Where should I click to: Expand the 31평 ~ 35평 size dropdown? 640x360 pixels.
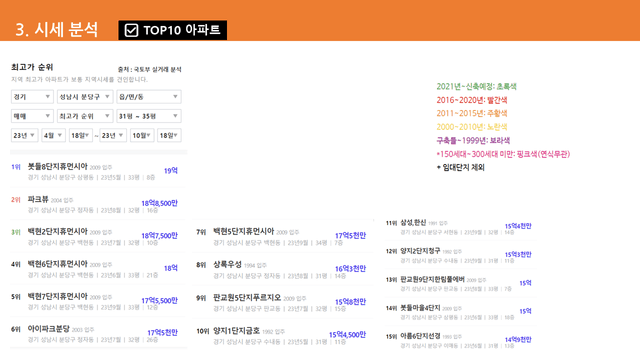point(149,116)
